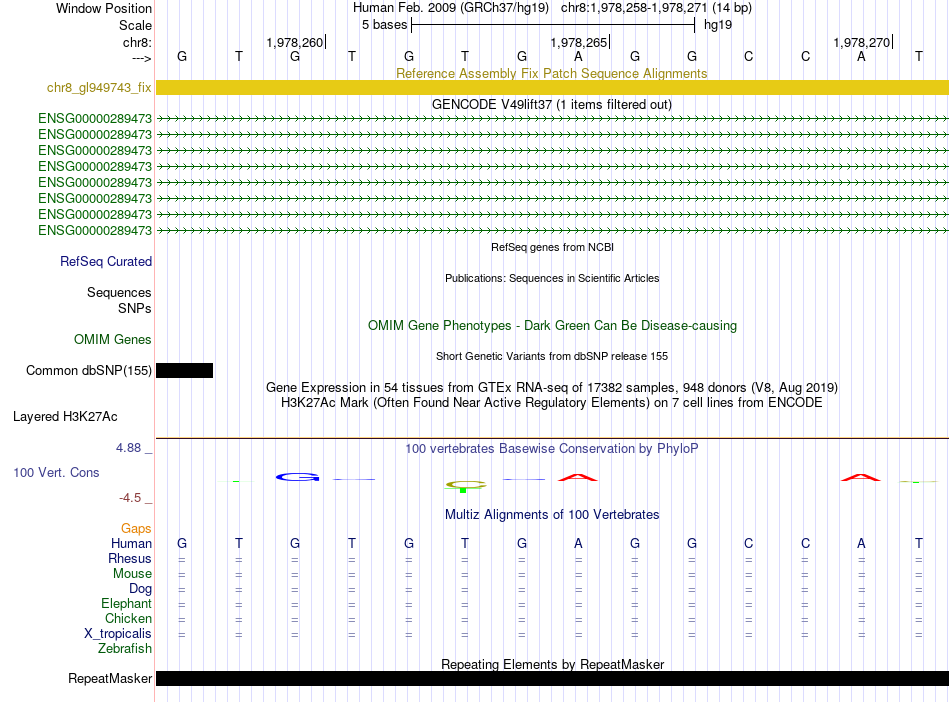
Task: Click the Scale label
Action: pyautogui.click(x=135, y=25)
